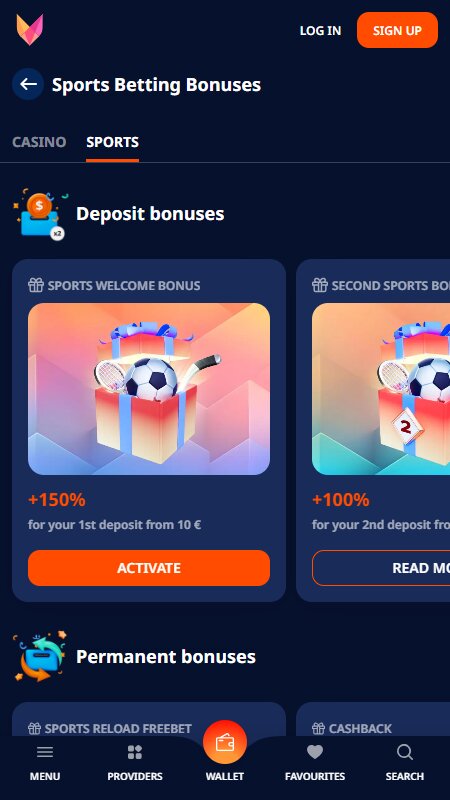The width and height of the screenshot is (450, 800).
Task: Click gift icon beside Sports Welcome Bonus
Action: (36, 285)
